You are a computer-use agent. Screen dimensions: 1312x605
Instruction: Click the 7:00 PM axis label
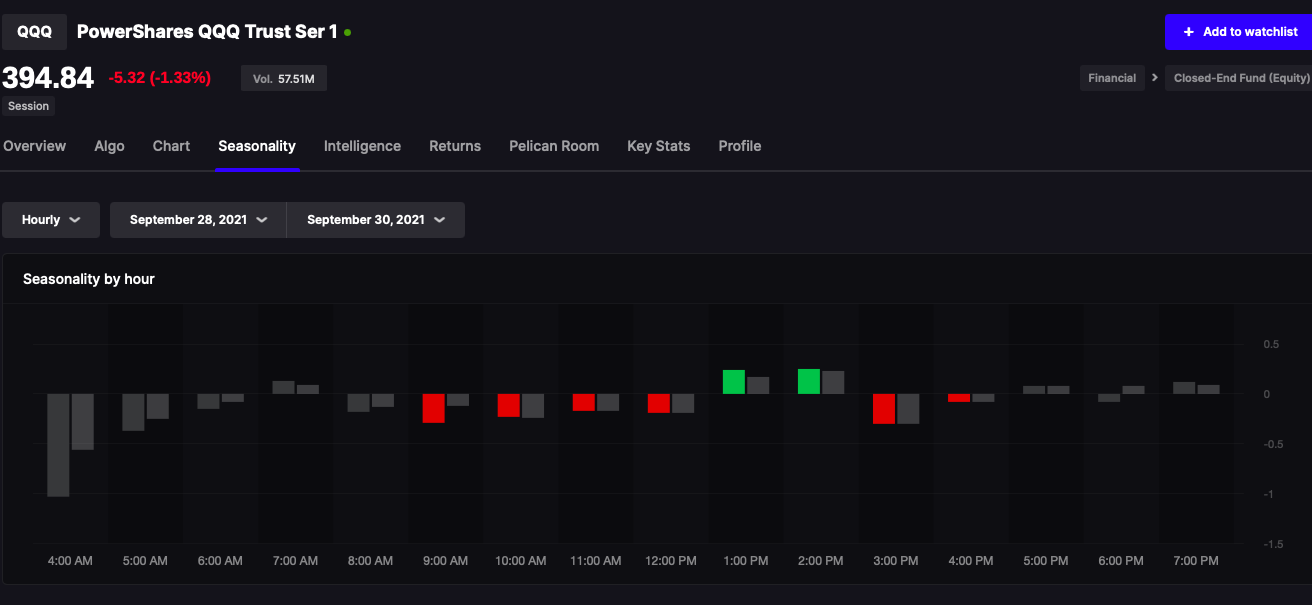click(1196, 561)
